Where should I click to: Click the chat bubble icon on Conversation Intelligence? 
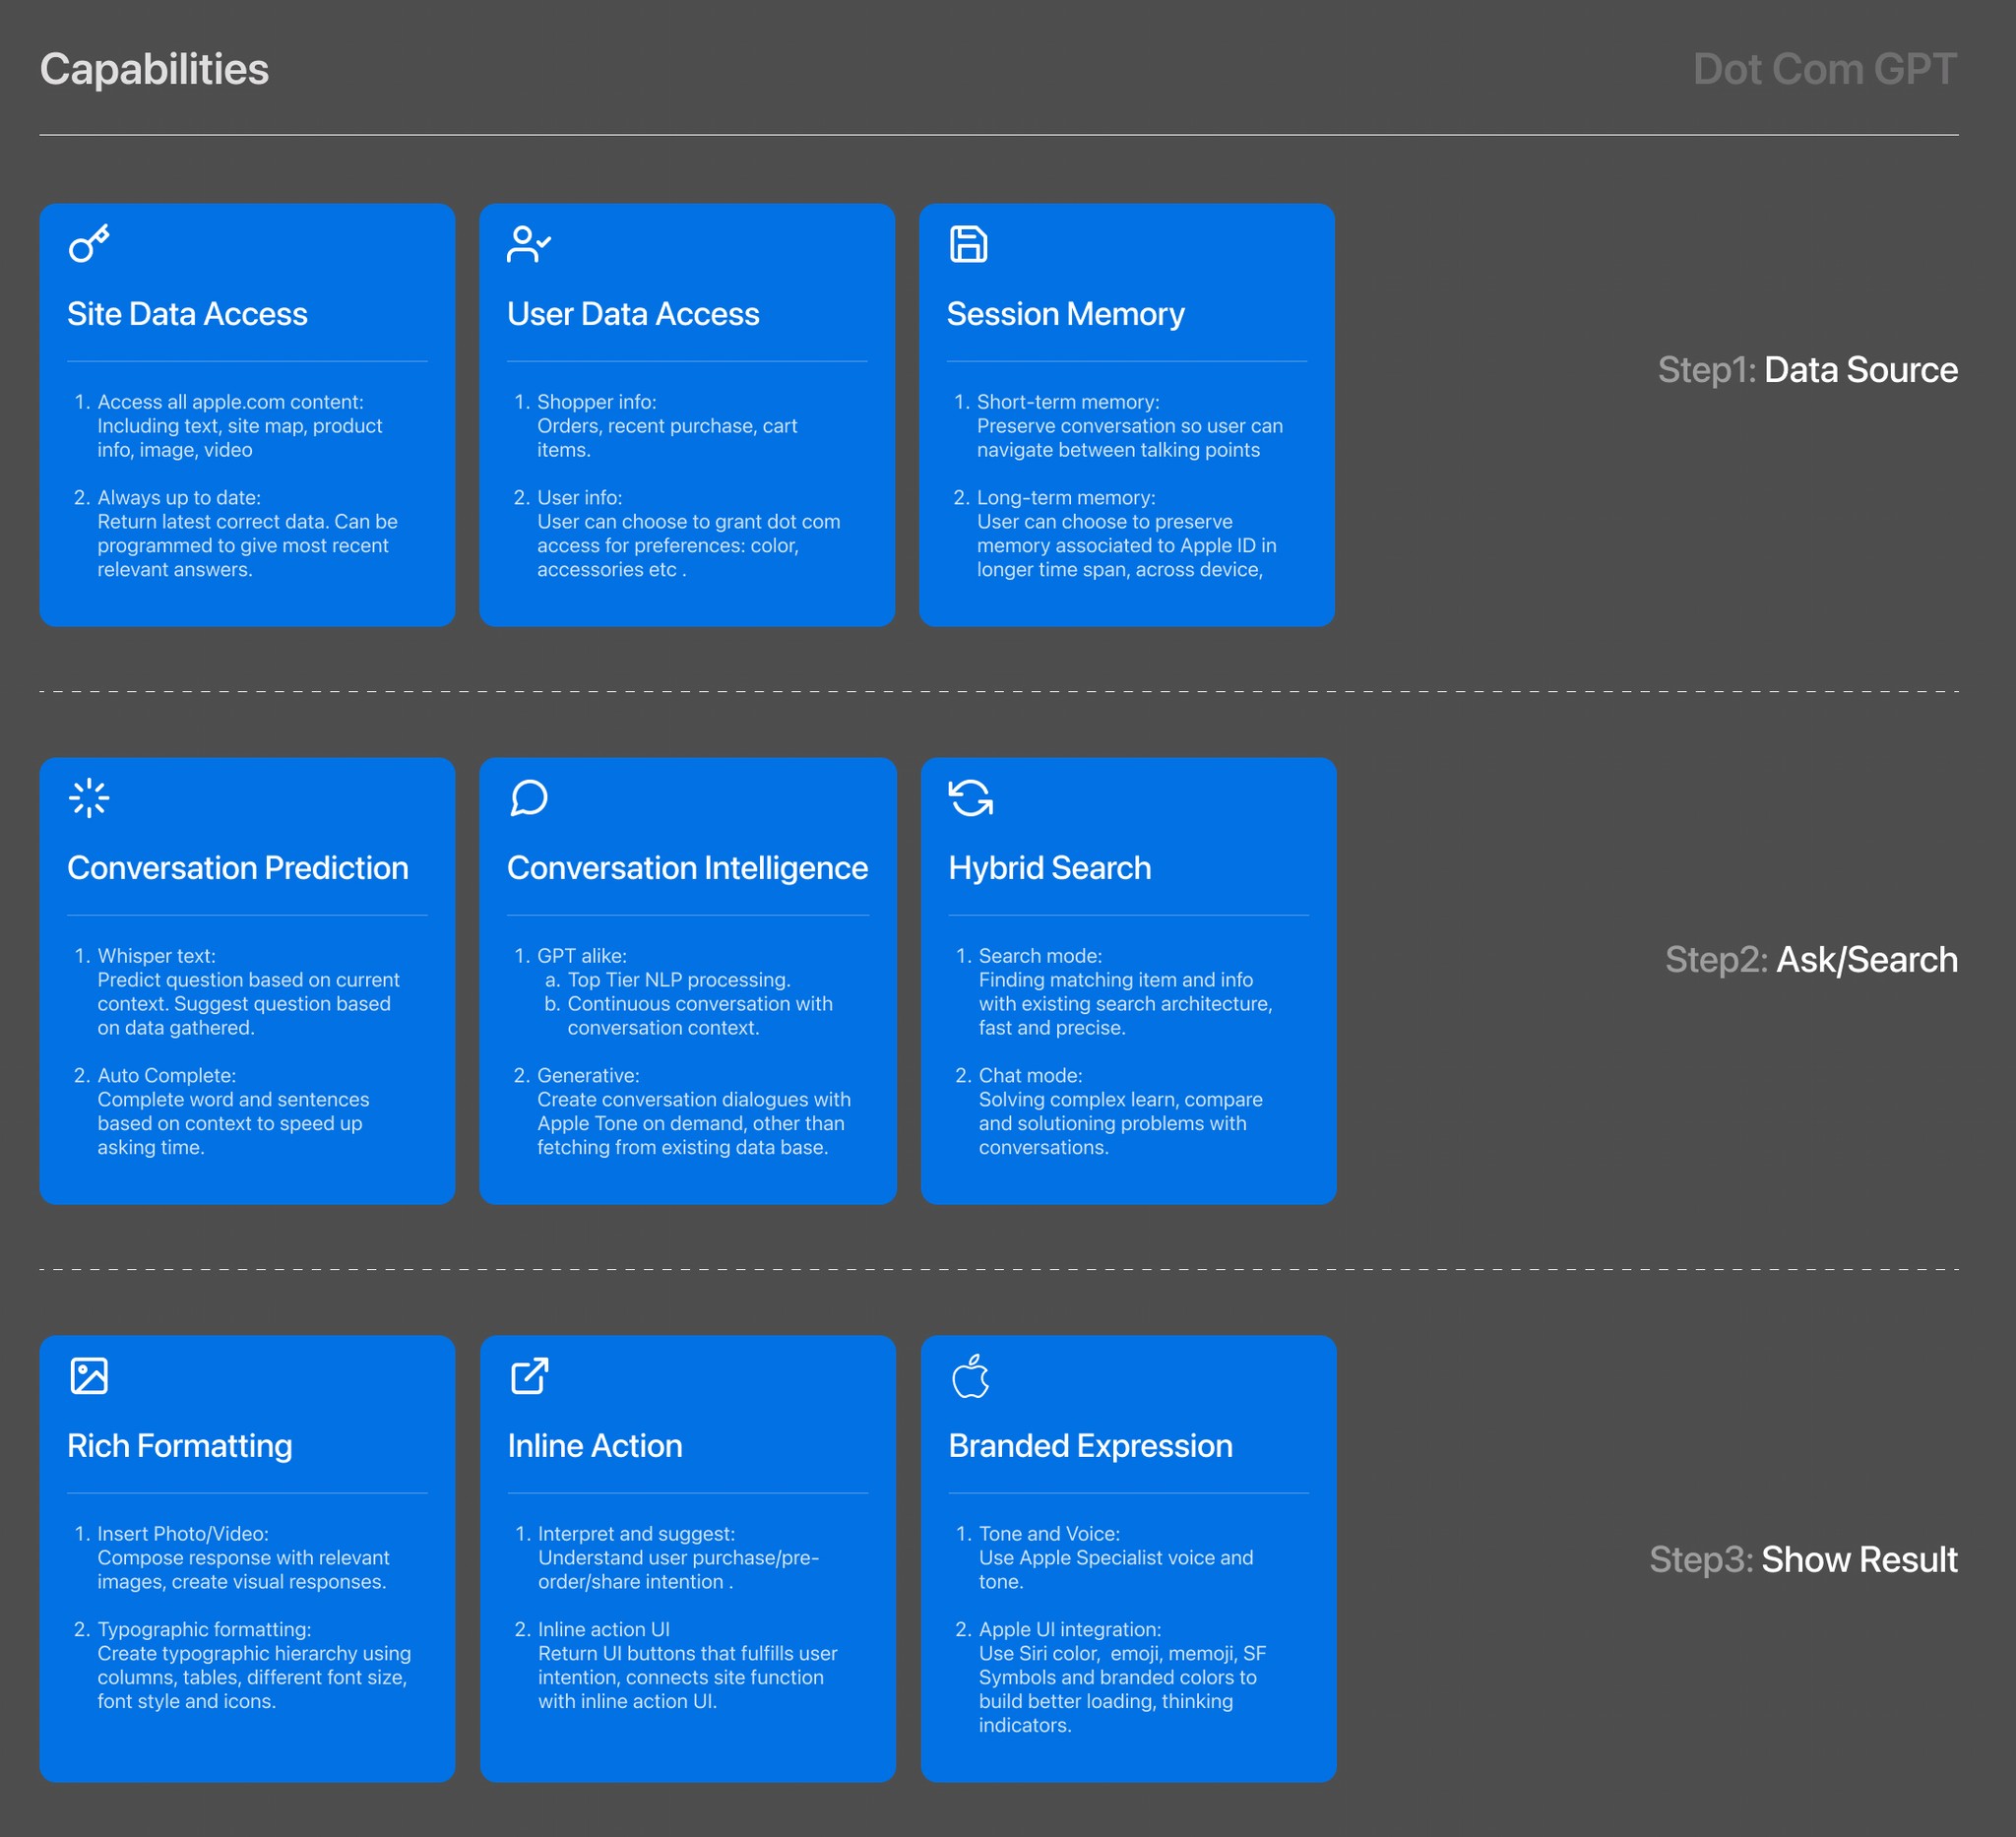[529, 797]
